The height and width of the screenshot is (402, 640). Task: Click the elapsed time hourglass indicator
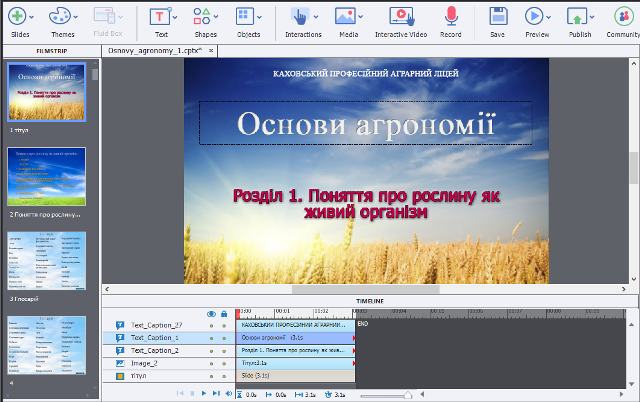(x=240, y=395)
